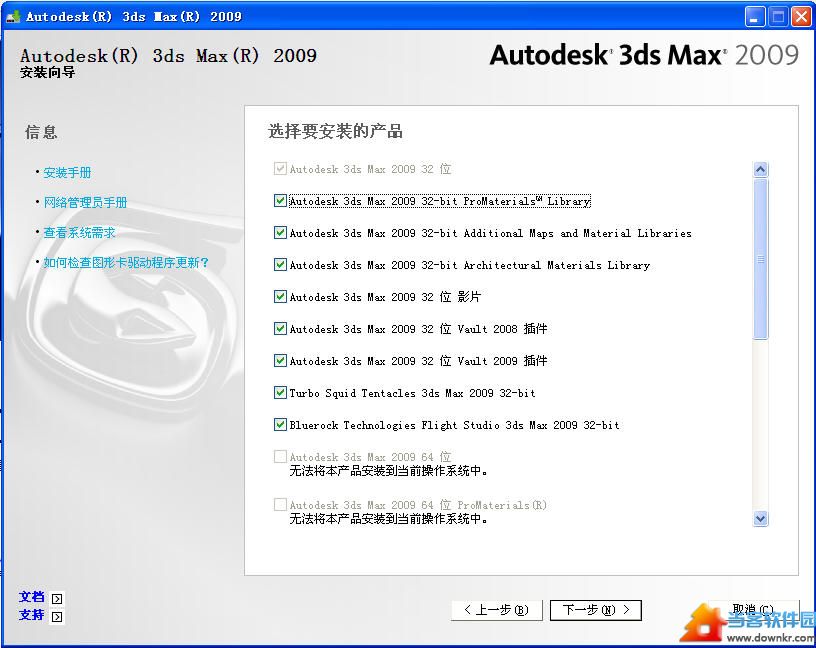
Task: Click the Vault 2009 插件 label
Action: (x=418, y=361)
